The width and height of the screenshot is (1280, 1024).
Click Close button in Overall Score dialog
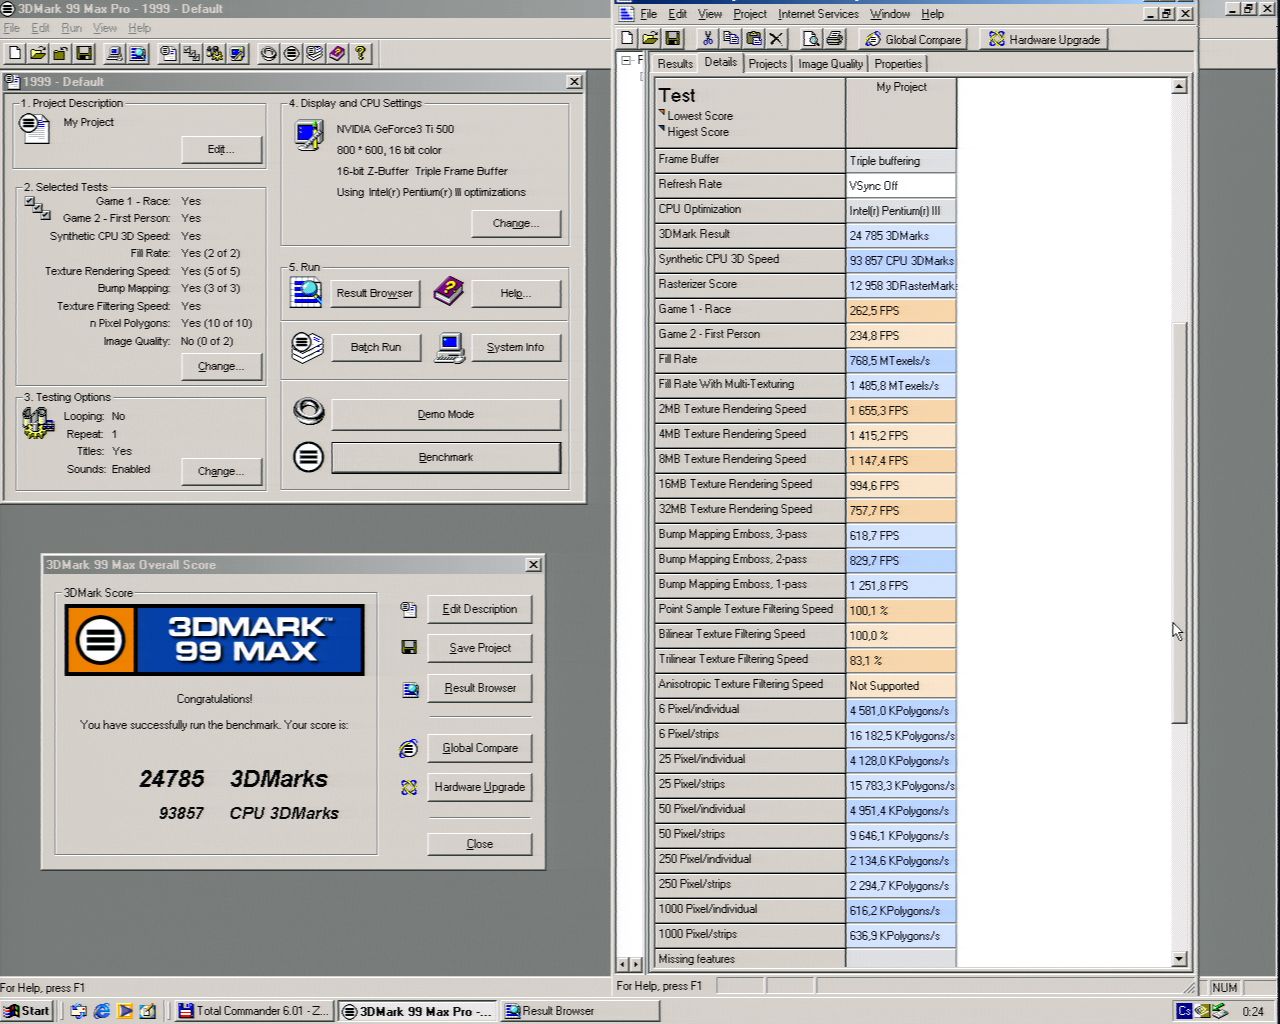coord(480,844)
